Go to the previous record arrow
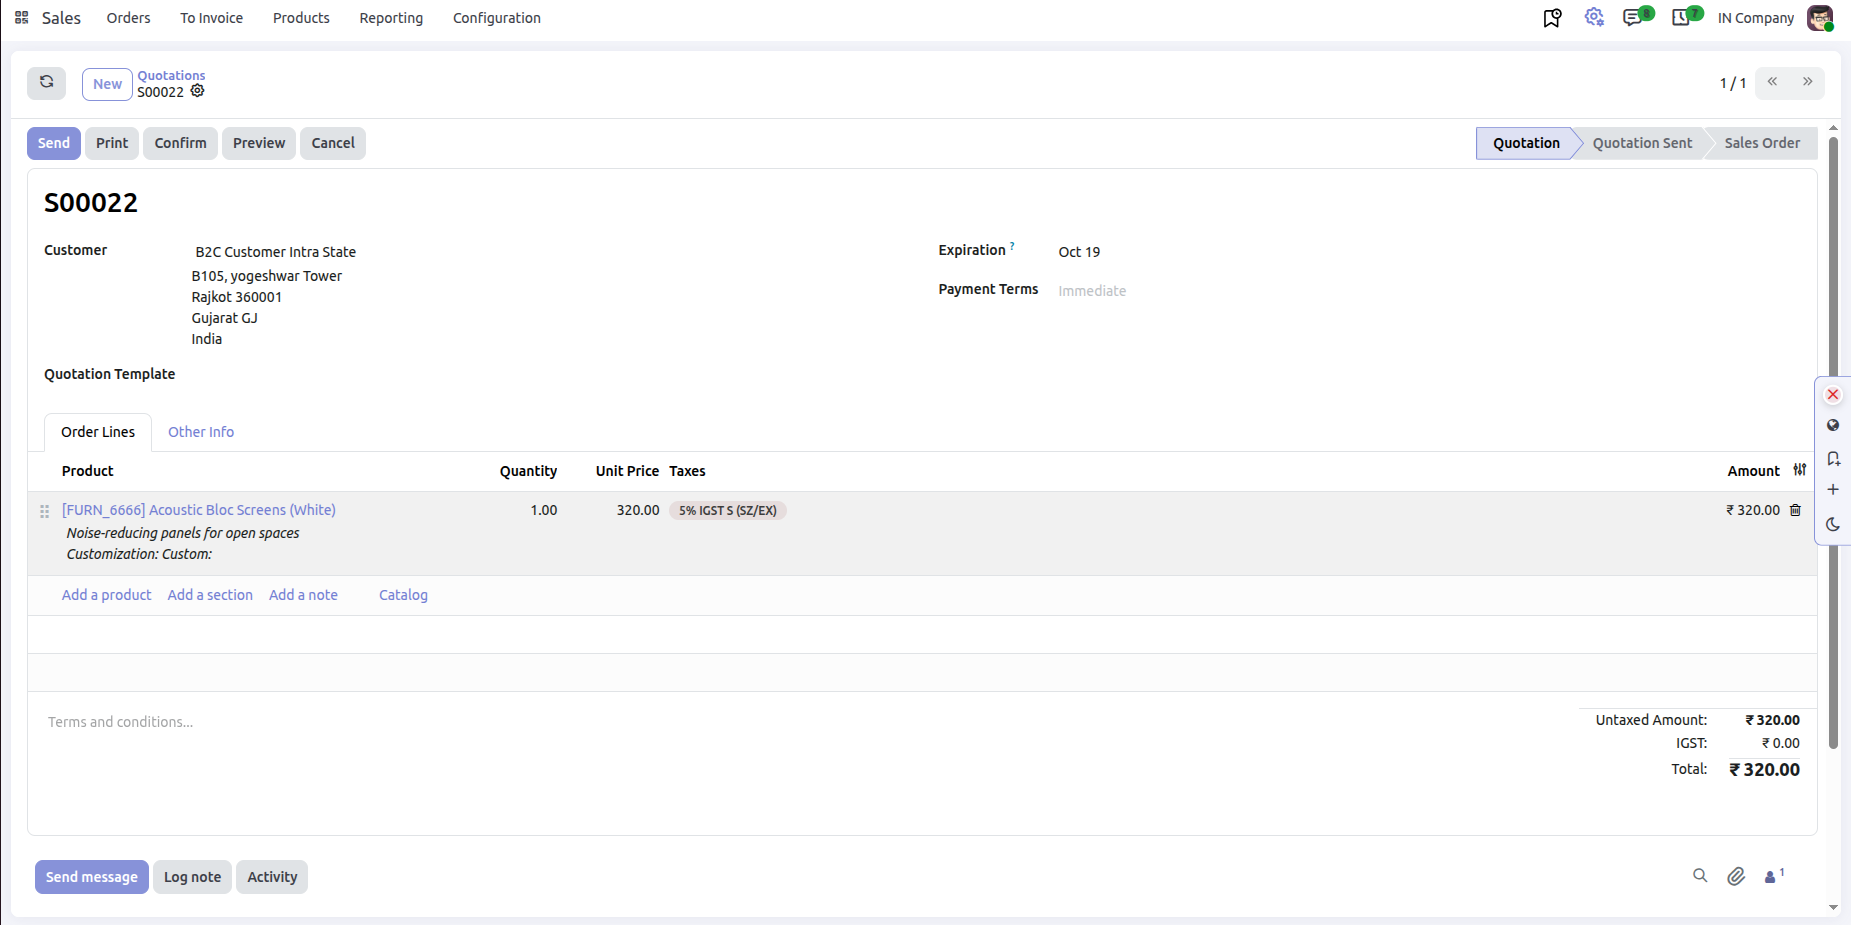 (x=1772, y=83)
